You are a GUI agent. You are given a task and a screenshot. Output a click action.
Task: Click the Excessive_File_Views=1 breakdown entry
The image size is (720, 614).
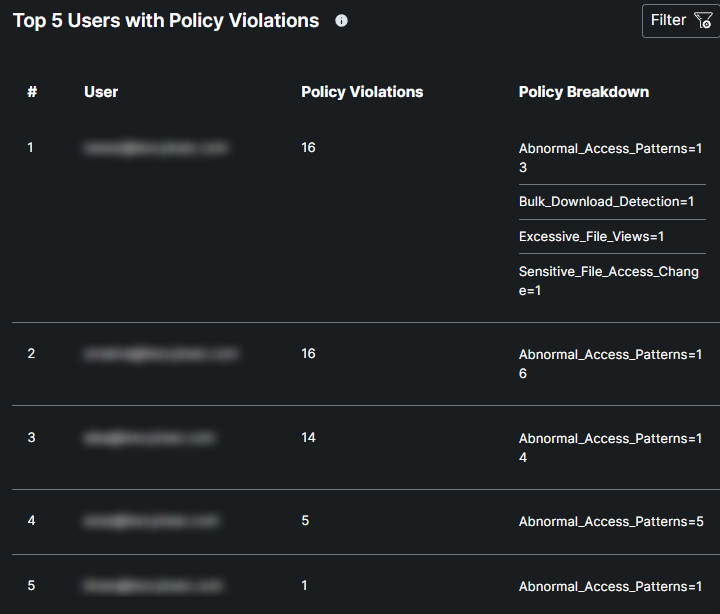point(591,237)
